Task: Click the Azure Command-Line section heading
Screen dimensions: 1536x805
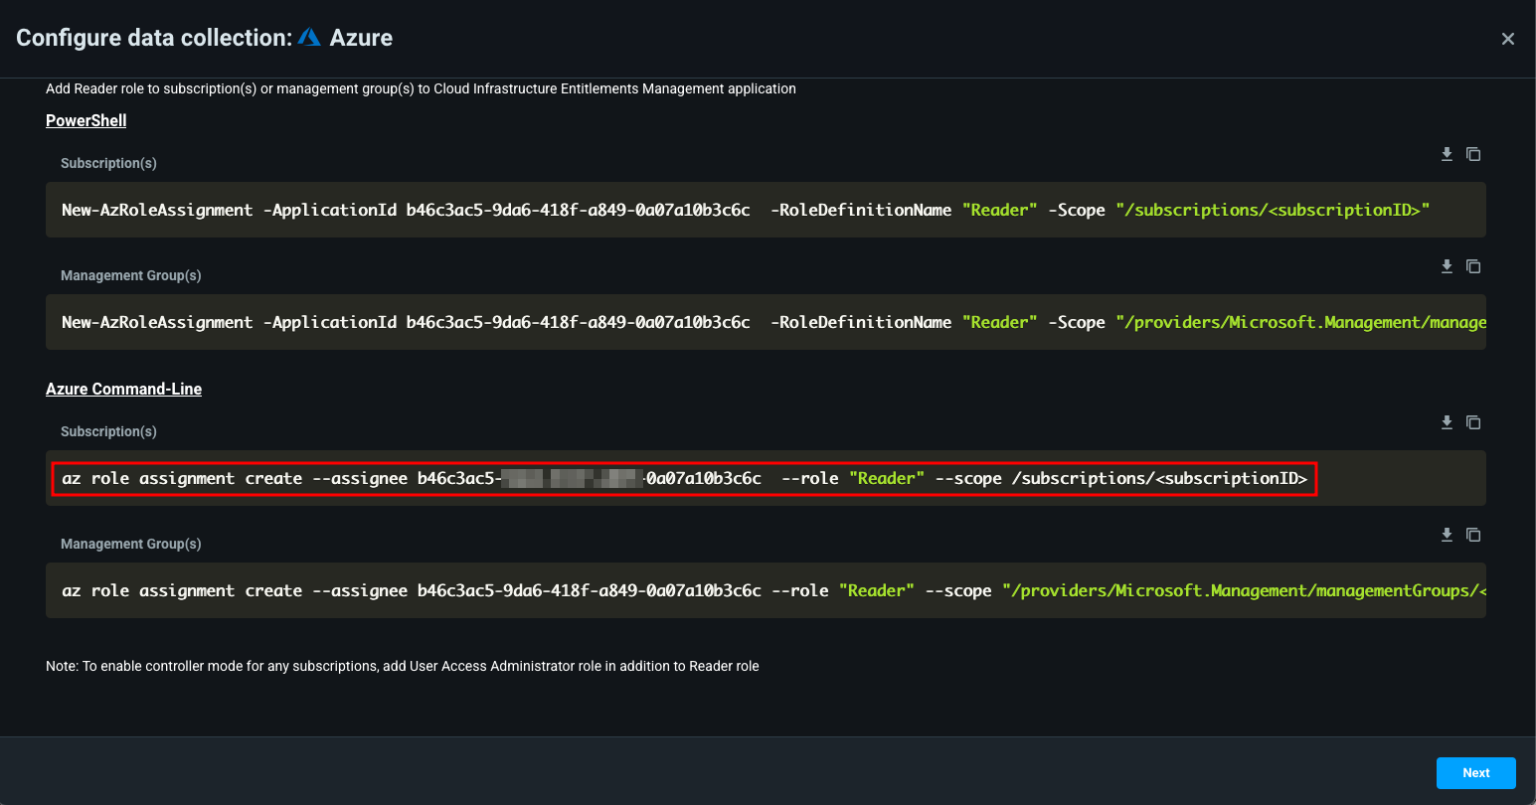Action: point(124,389)
